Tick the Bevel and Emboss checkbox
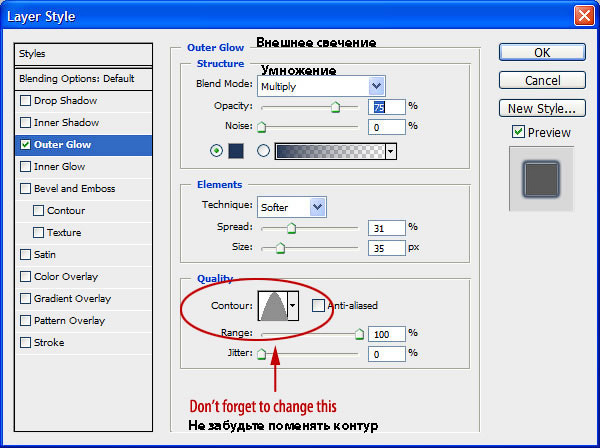The width and height of the screenshot is (600, 448). click(x=25, y=189)
